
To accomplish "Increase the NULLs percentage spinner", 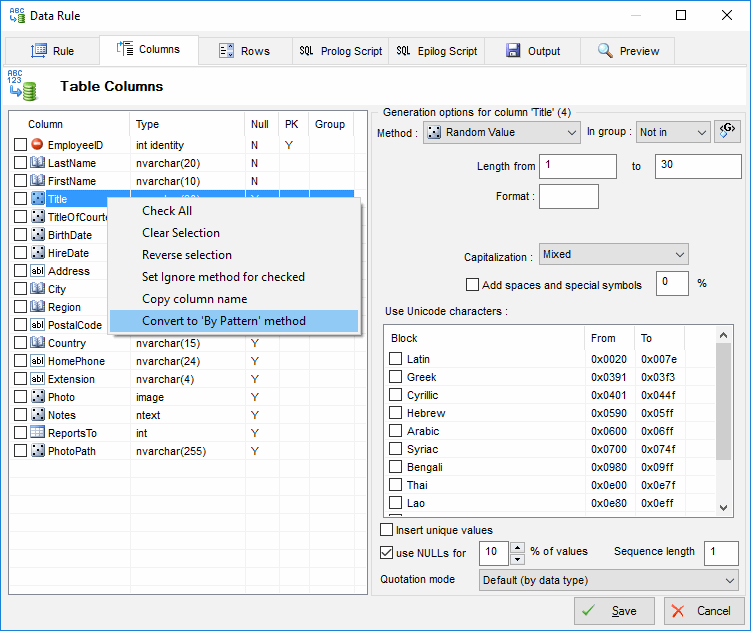I will point(517,547).
